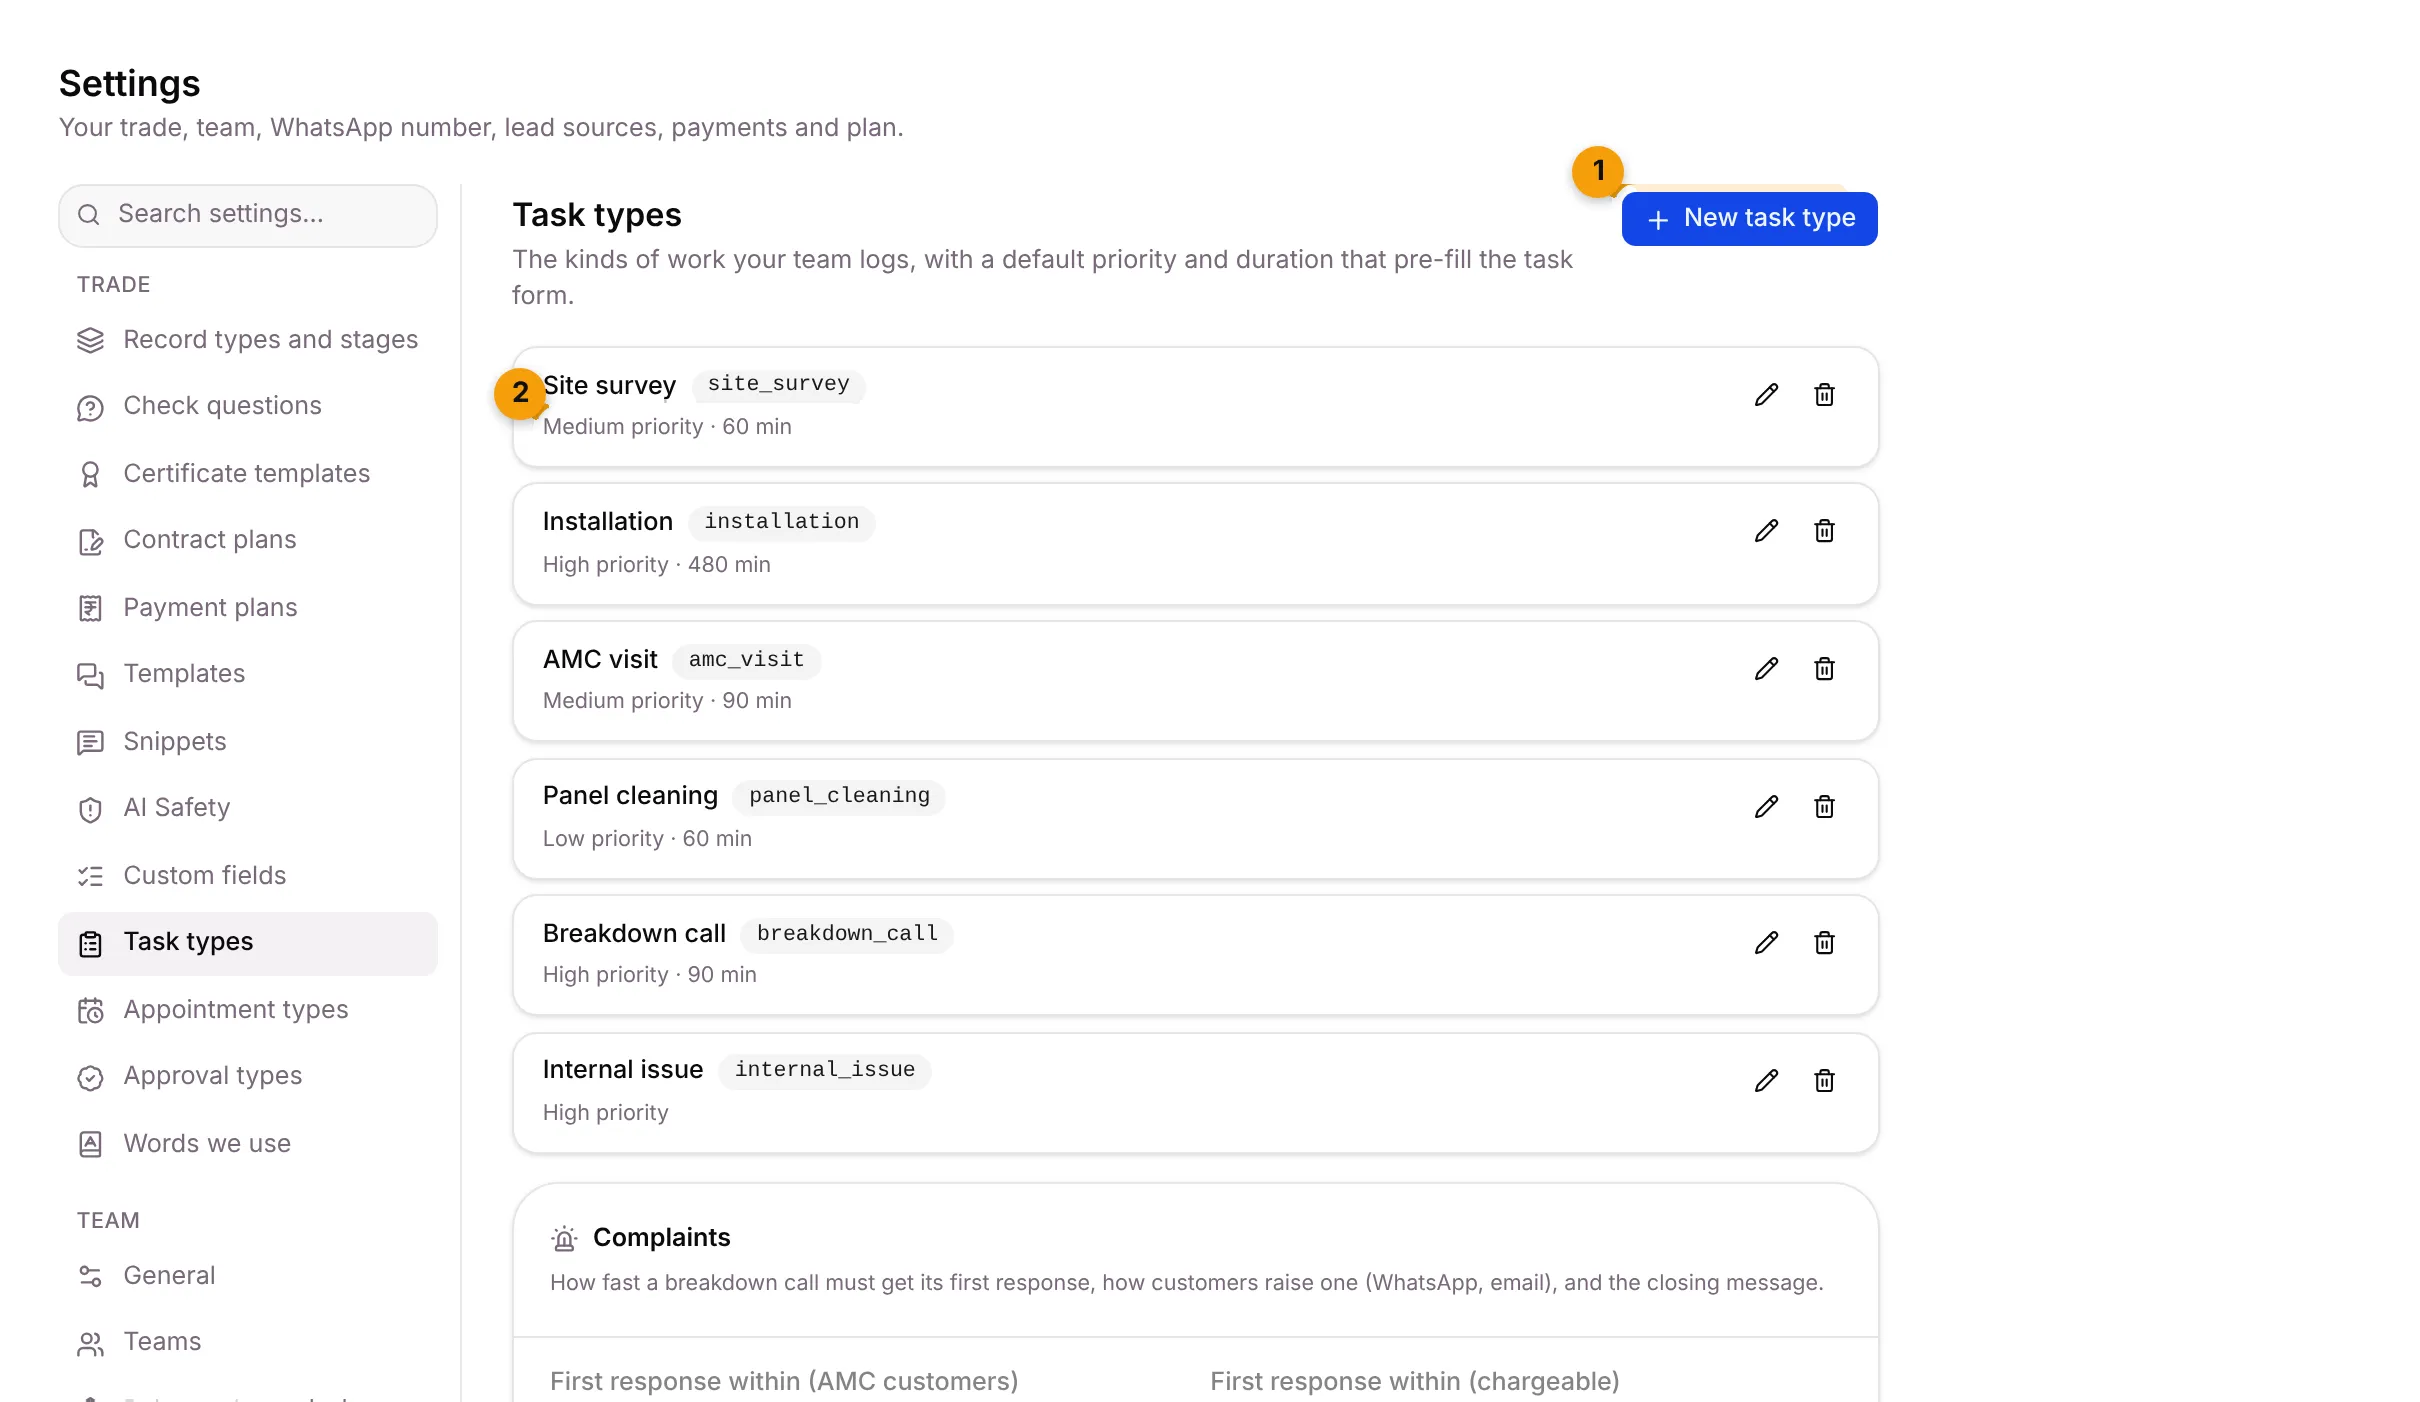This screenshot has height=1402, width=2420.
Task: Click the Complaints section heading
Action: [x=661, y=1238]
